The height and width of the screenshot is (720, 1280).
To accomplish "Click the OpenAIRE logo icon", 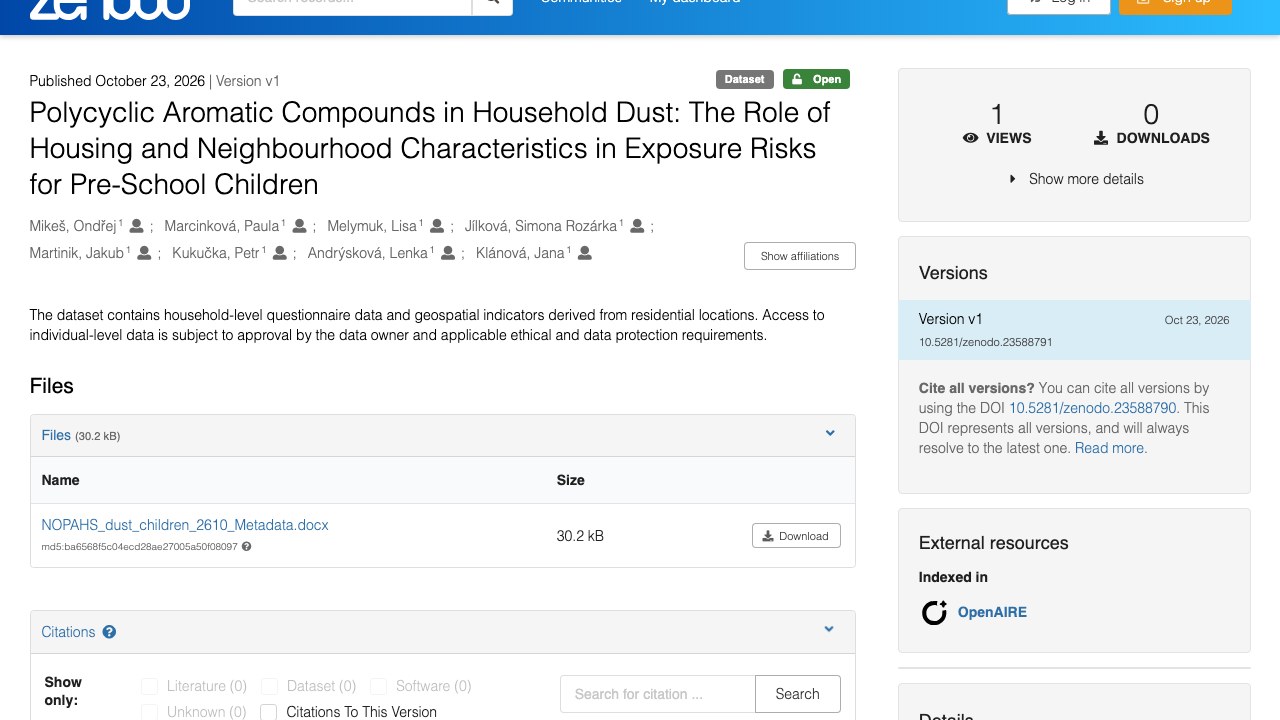I will point(934,612).
